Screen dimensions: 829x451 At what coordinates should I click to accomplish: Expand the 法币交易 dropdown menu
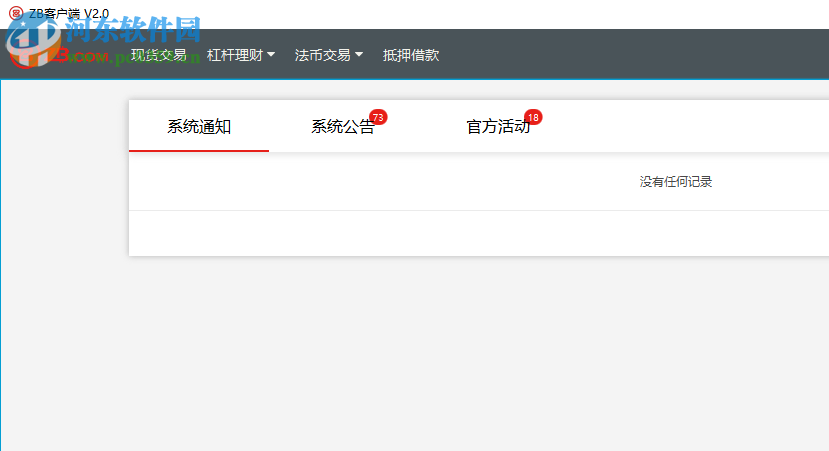pyautogui.click(x=328, y=55)
